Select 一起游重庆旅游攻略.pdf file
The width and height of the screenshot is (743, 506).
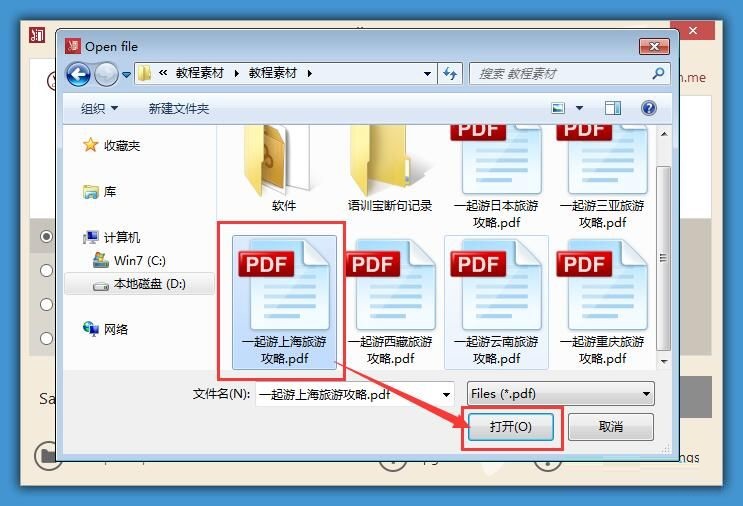click(x=602, y=302)
